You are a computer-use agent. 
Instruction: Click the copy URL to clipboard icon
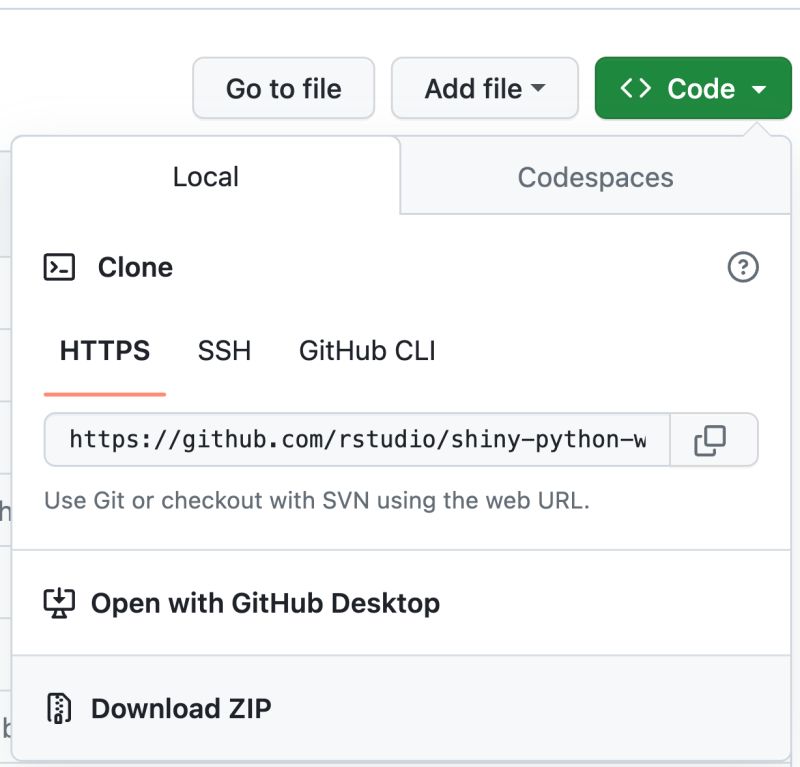tap(710, 440)
